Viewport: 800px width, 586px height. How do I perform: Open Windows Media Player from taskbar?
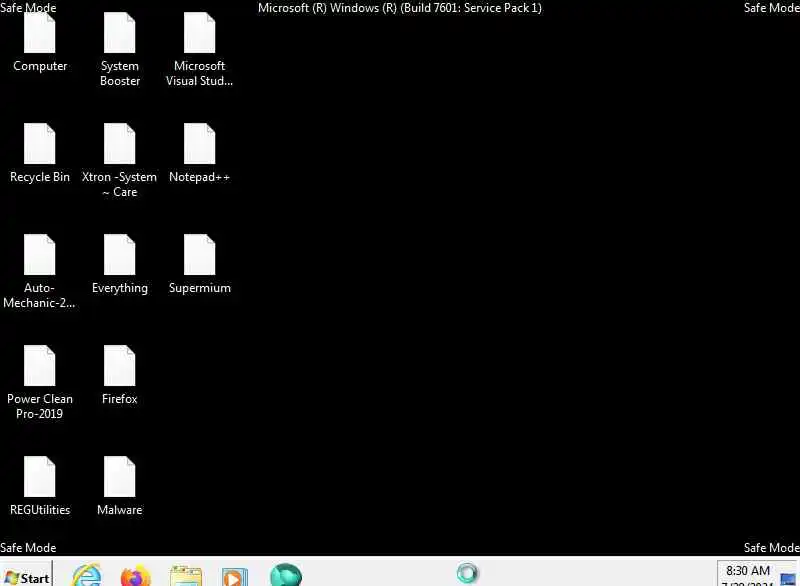(x=235, y=577)
